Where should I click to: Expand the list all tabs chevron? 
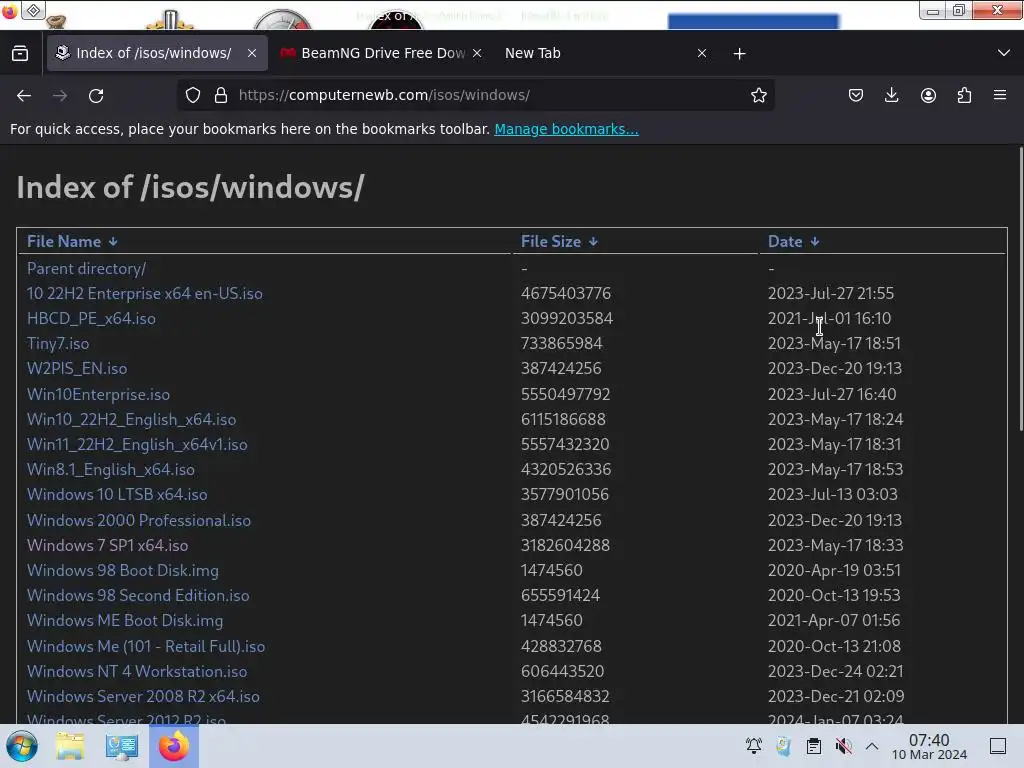click(x=1004, y=53)
